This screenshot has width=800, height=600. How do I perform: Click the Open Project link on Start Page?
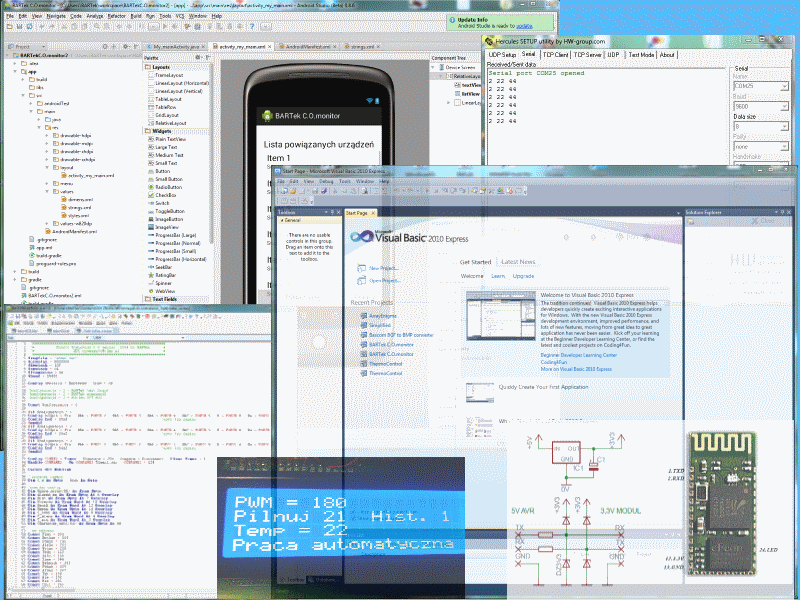click(384, 281)
